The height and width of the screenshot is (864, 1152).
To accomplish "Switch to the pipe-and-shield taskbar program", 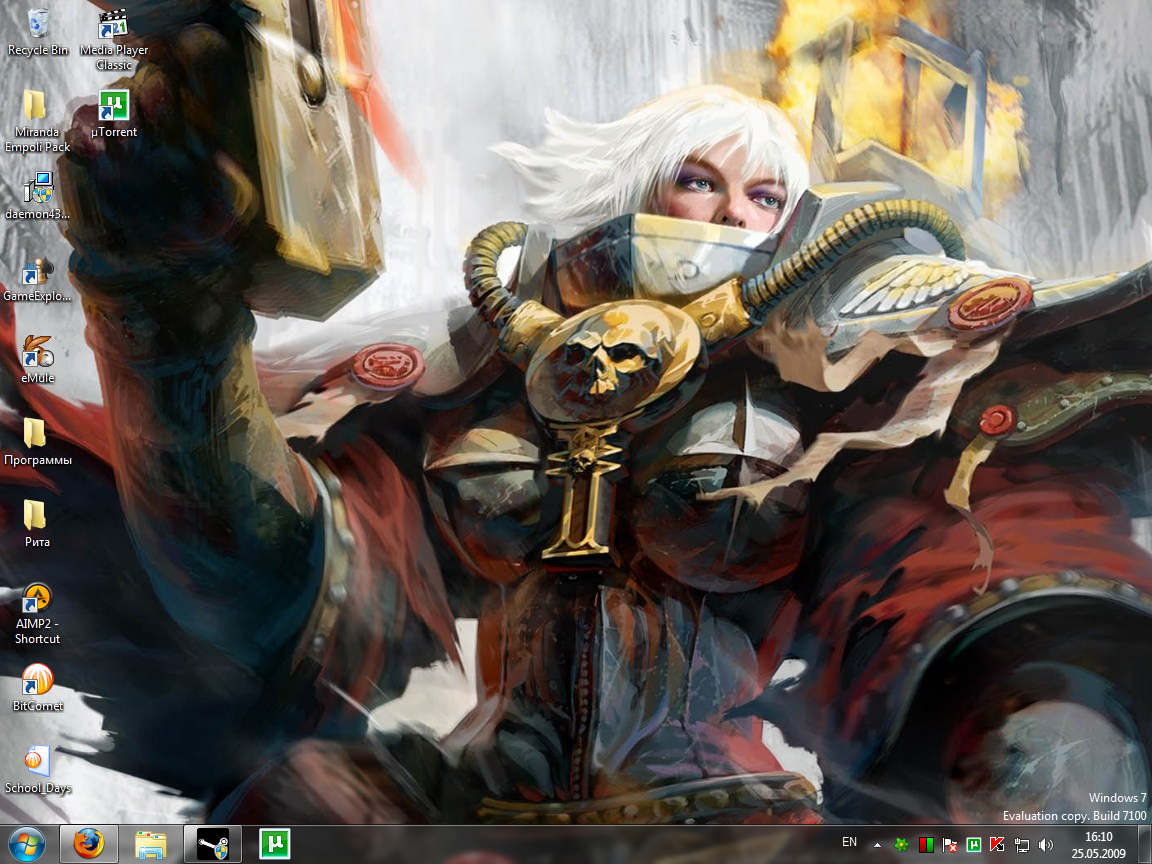I will point(212,844).
